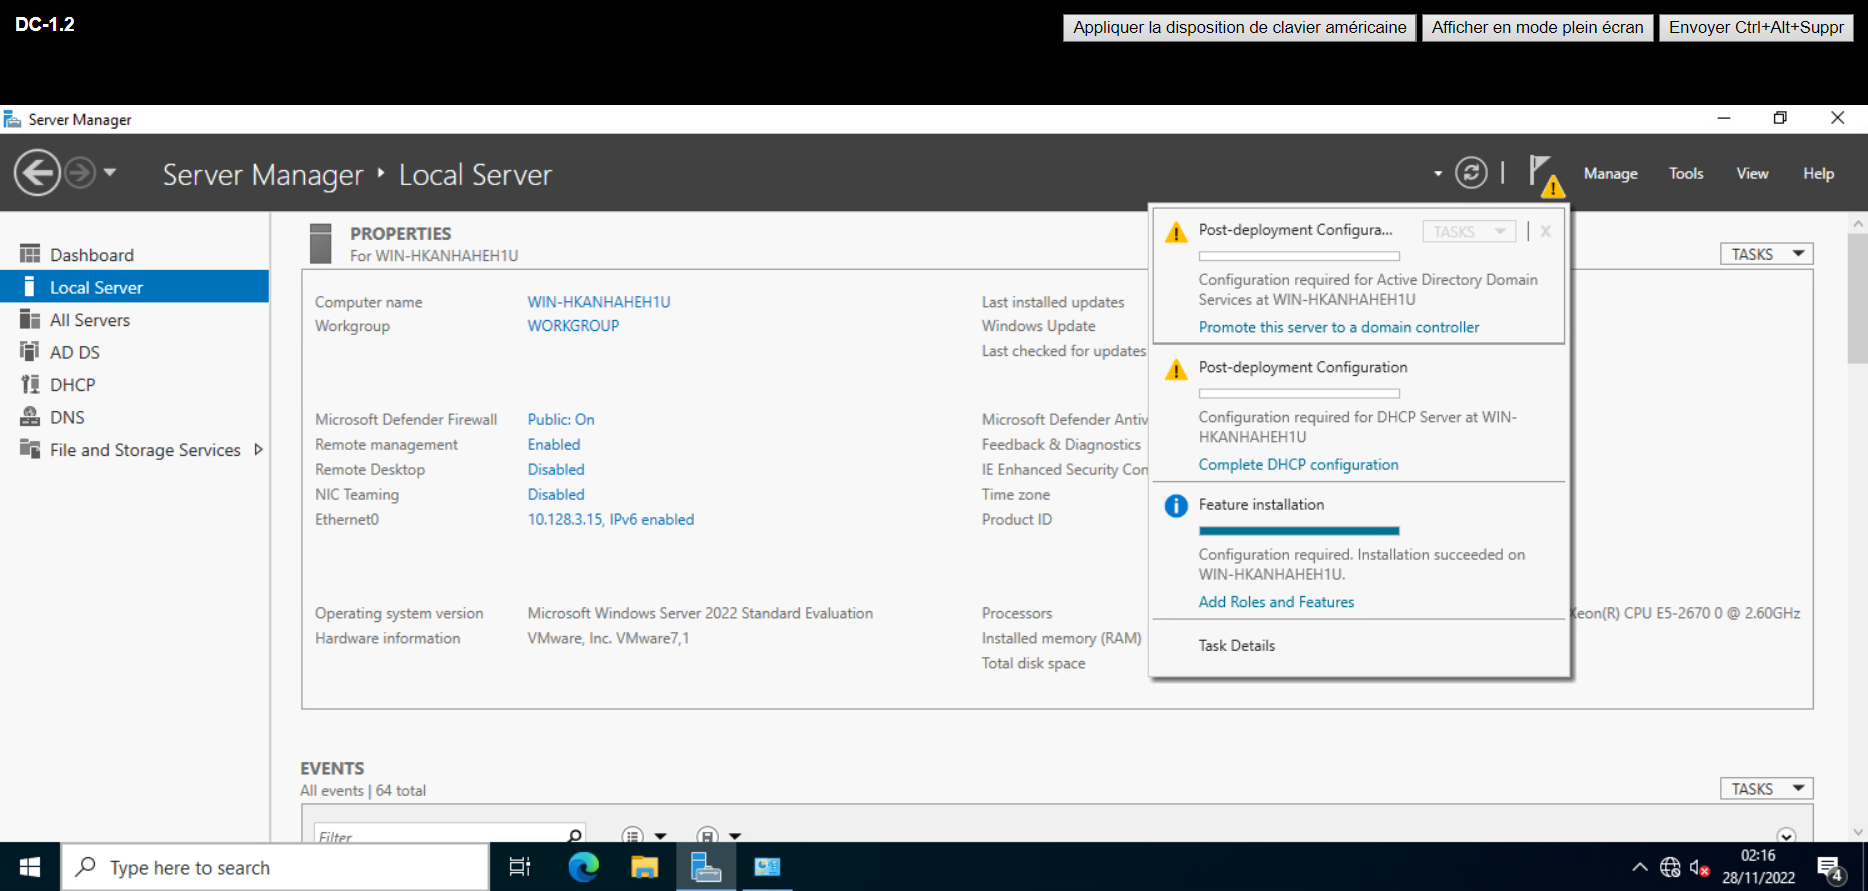Click 'Afficher en mode plein écran' button

[1537, 27]
